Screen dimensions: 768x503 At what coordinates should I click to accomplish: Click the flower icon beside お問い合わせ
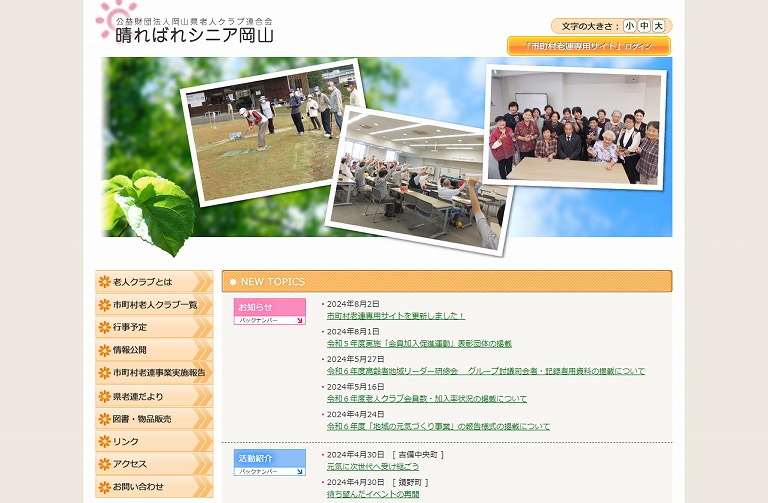(x=104, y=487)
